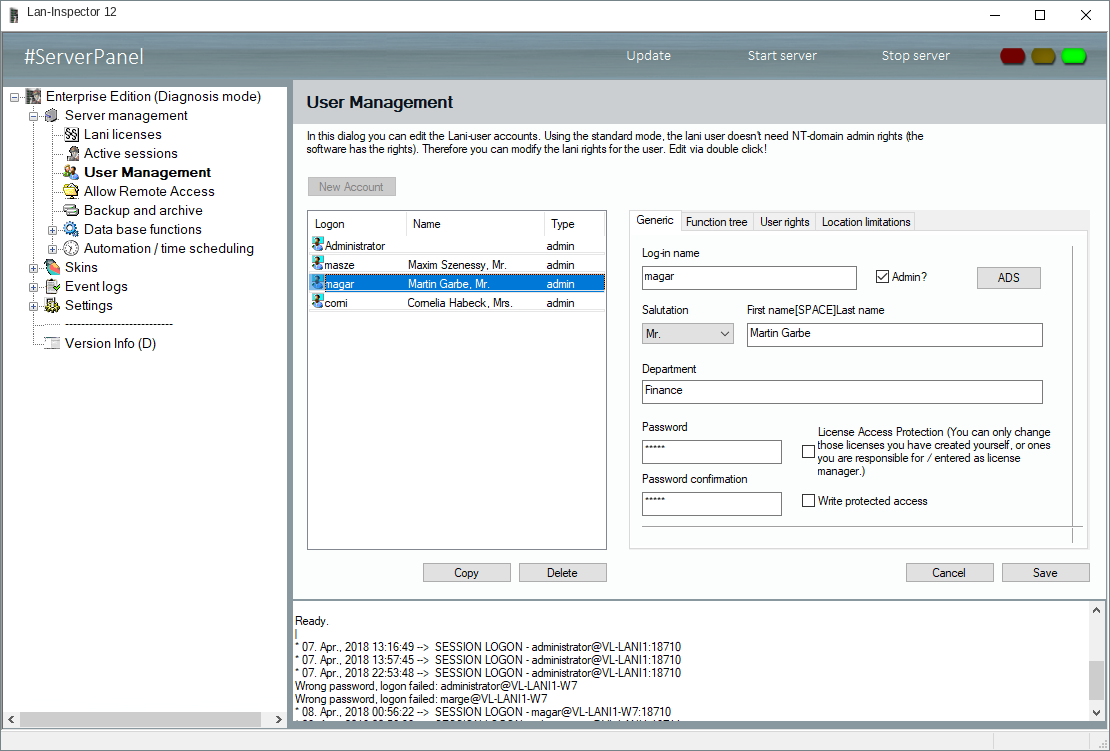Sort the user list by Logon column
Image resolution: width=1110 pixels, height=751 pixels.
(x=357, y=224)
